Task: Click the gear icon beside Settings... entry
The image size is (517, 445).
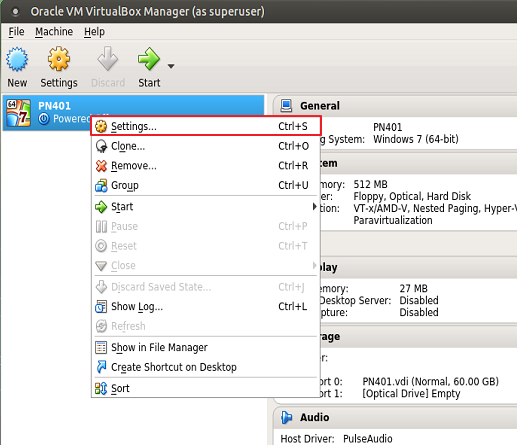Action: pyautogui.click(x=101, y=127)
